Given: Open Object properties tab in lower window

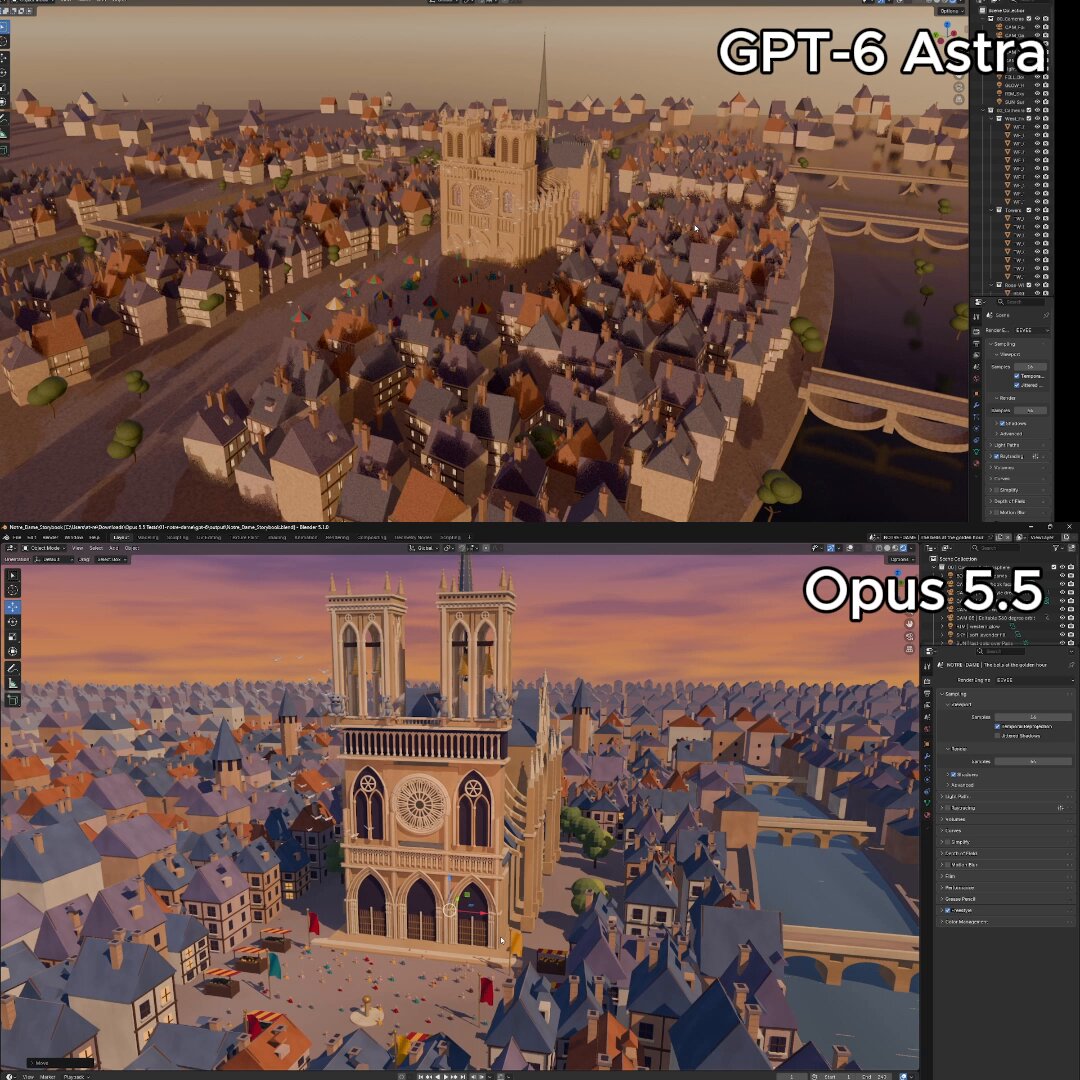Looking at the screenshot, I should pyautogui.click(x=927, y=744).
